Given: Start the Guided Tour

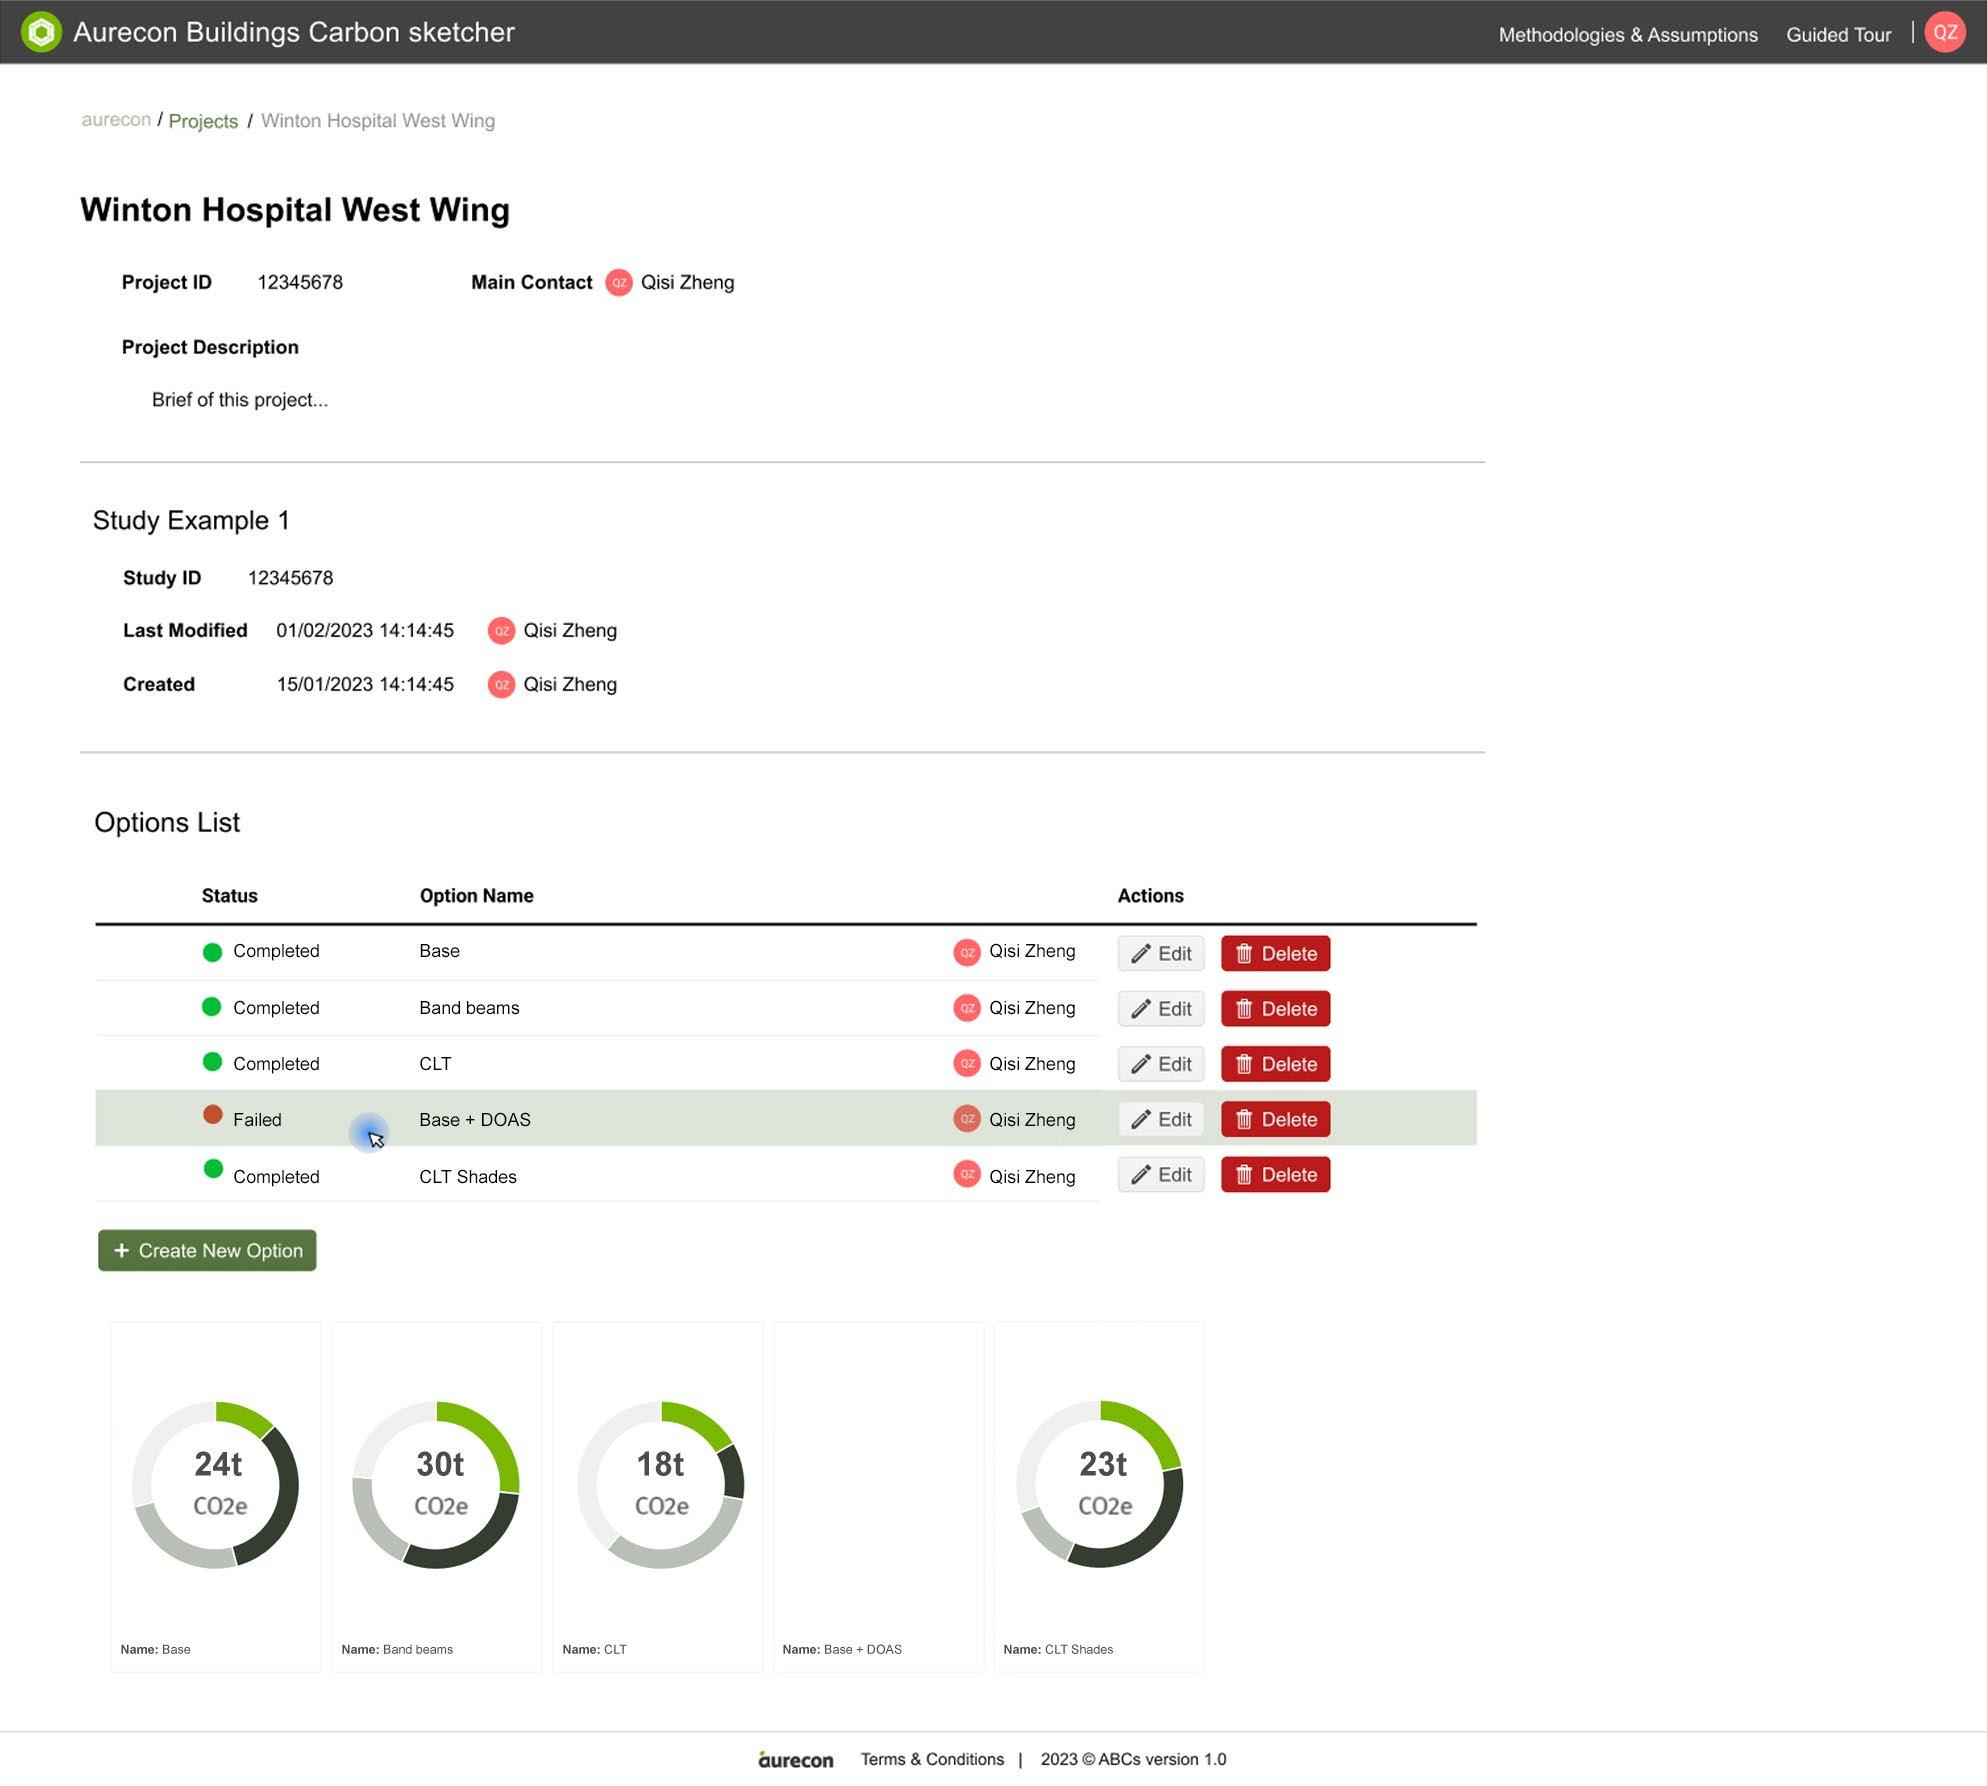Looking at the screenshot, I should [1838, 35].
